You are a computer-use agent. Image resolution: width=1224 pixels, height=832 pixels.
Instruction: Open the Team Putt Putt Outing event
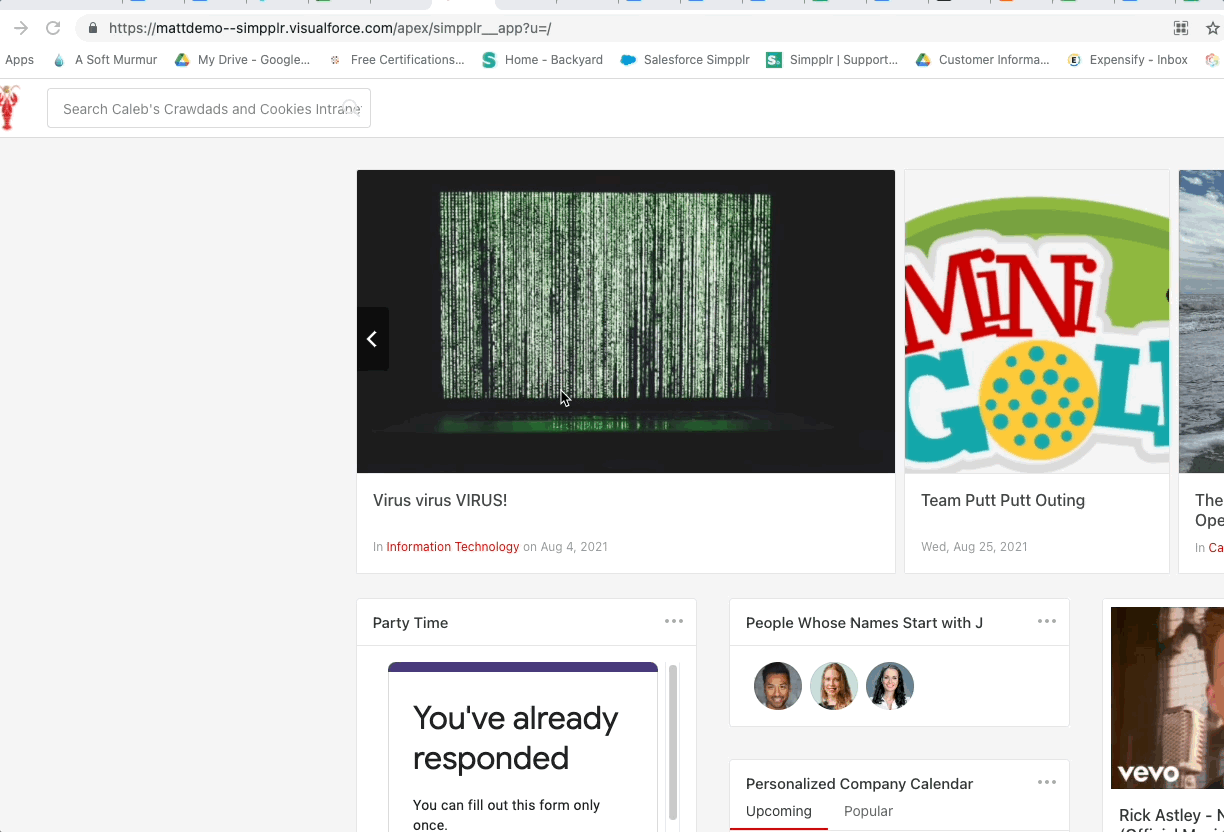point(1003,500)
